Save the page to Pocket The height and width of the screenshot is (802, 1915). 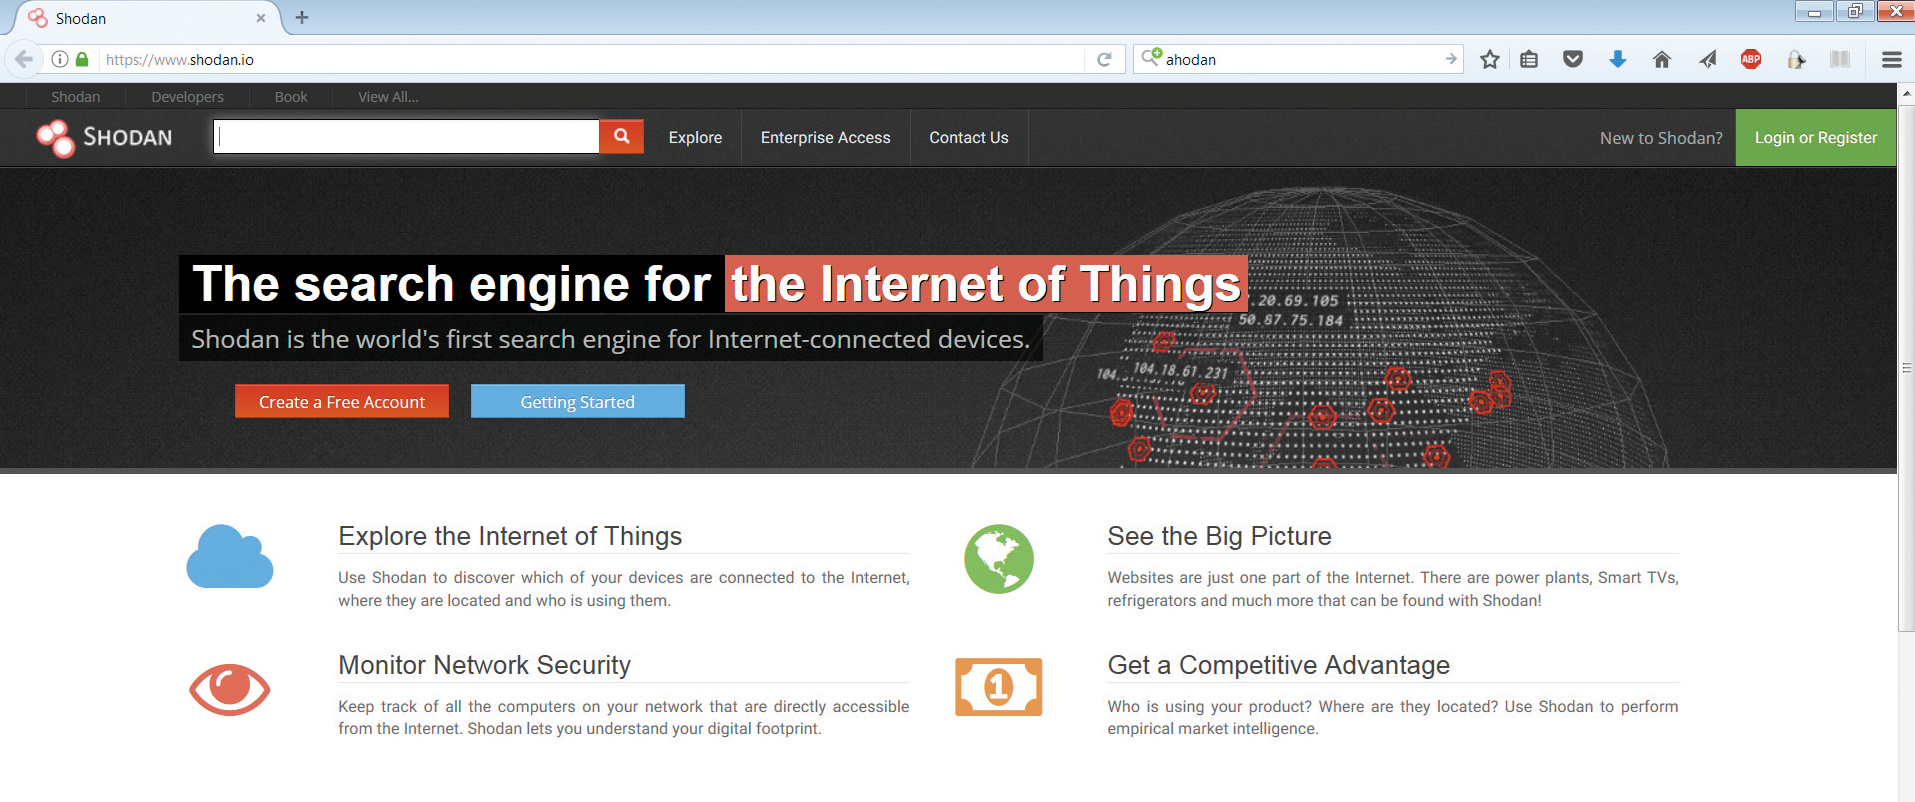click(x=1573, y=59)
